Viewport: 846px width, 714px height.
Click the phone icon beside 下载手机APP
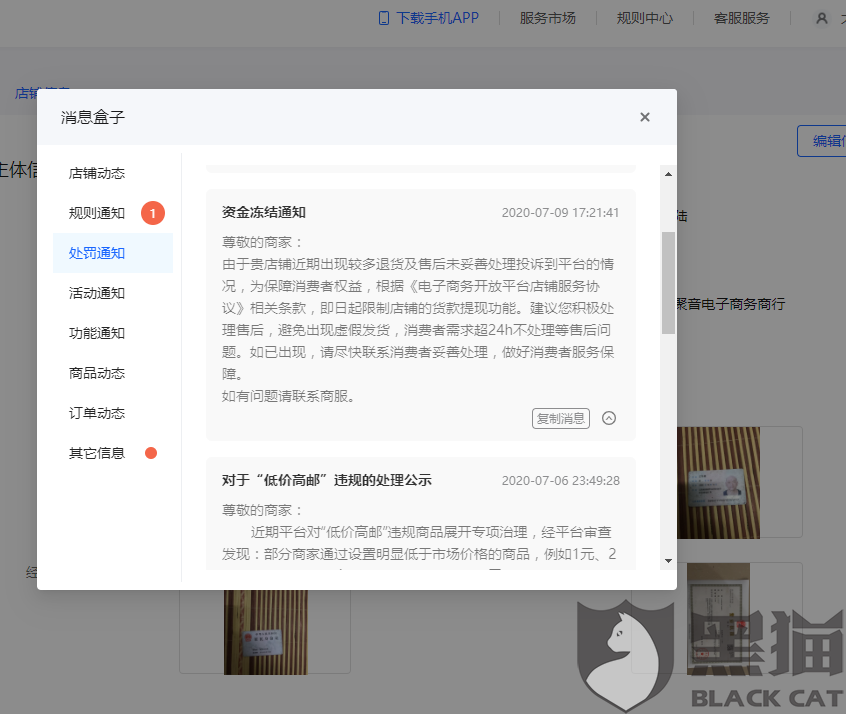(x=384, y=18)
